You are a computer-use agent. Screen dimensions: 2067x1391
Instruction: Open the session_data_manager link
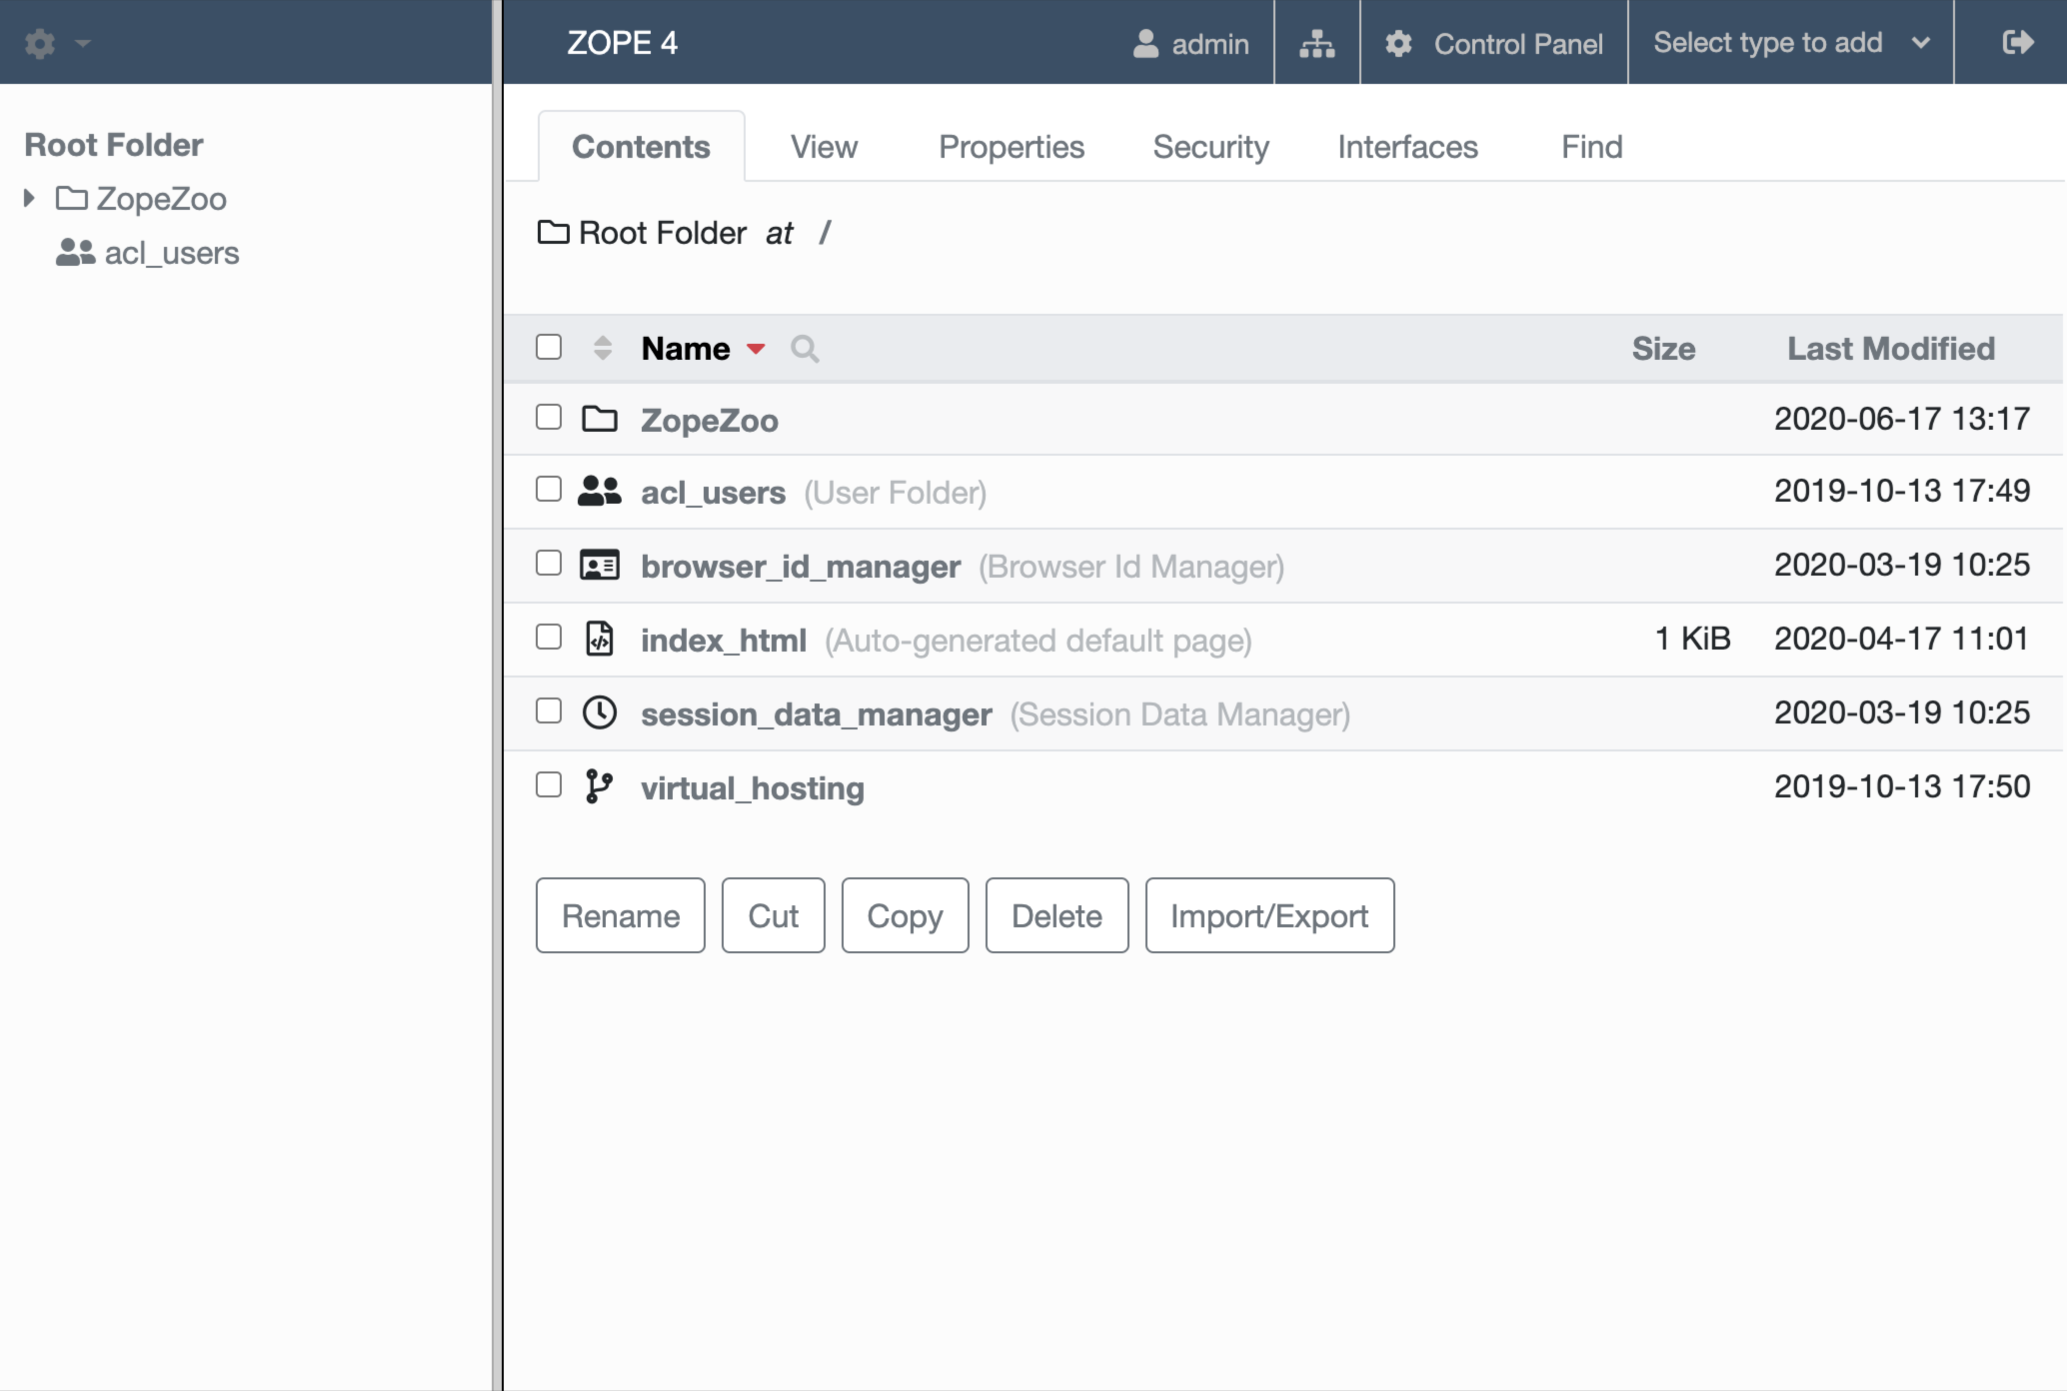[x=816, y=714]
